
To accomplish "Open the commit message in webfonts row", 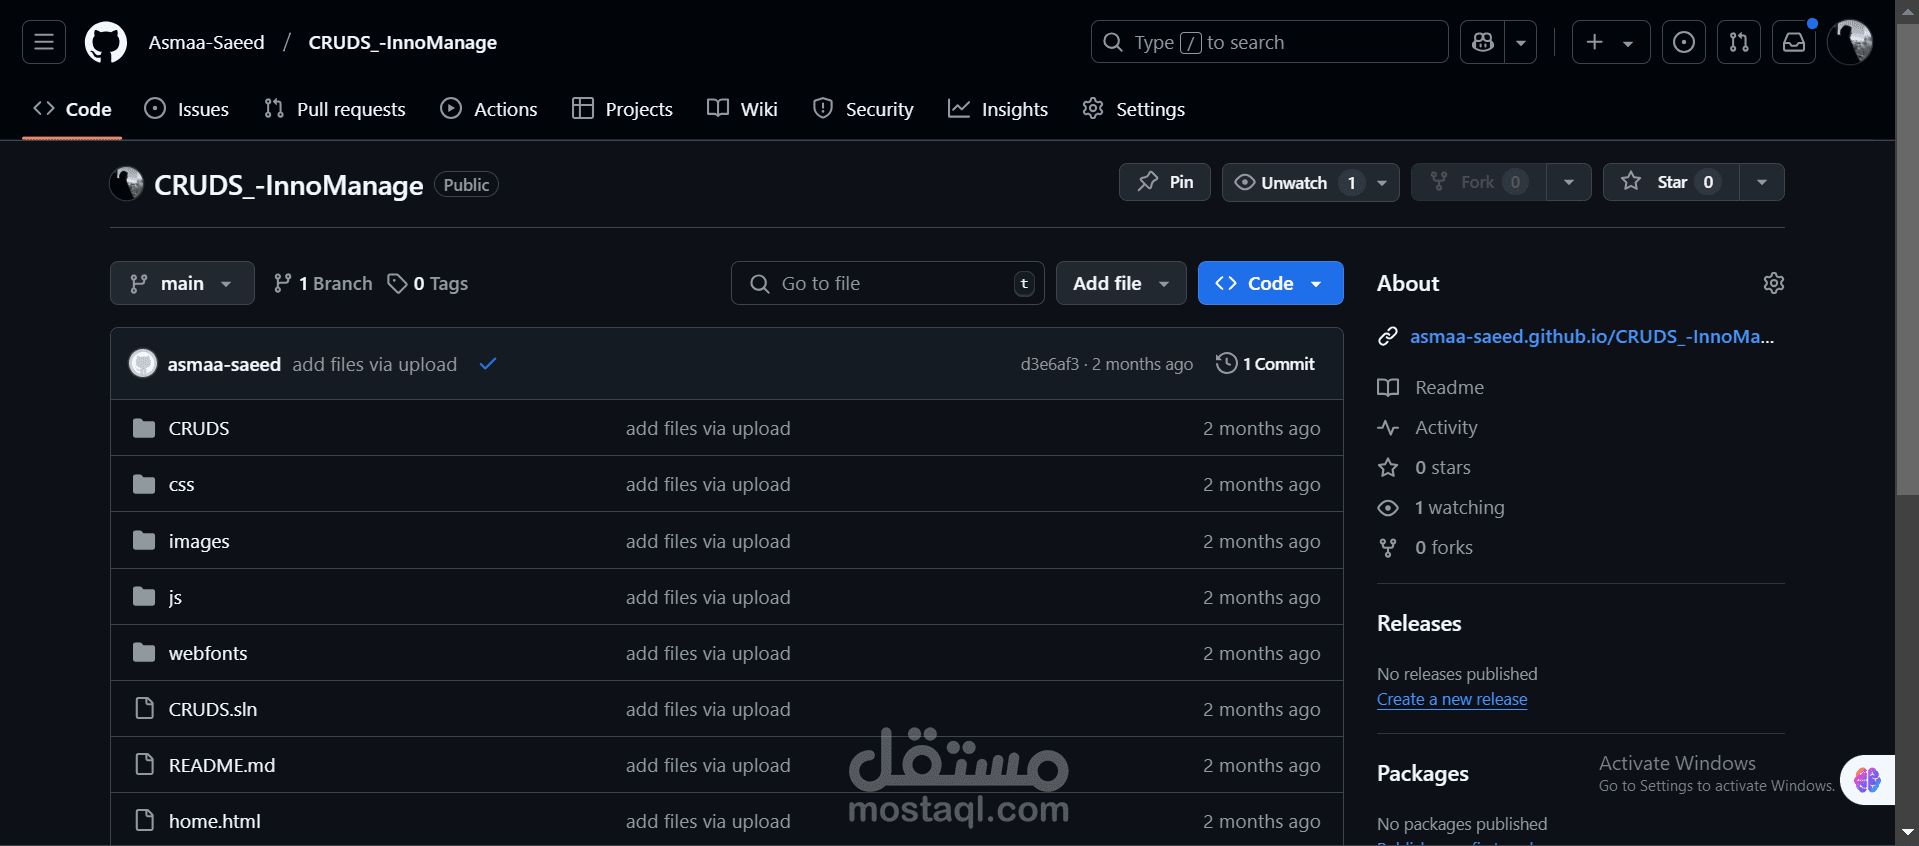I will tap(708, 653).
